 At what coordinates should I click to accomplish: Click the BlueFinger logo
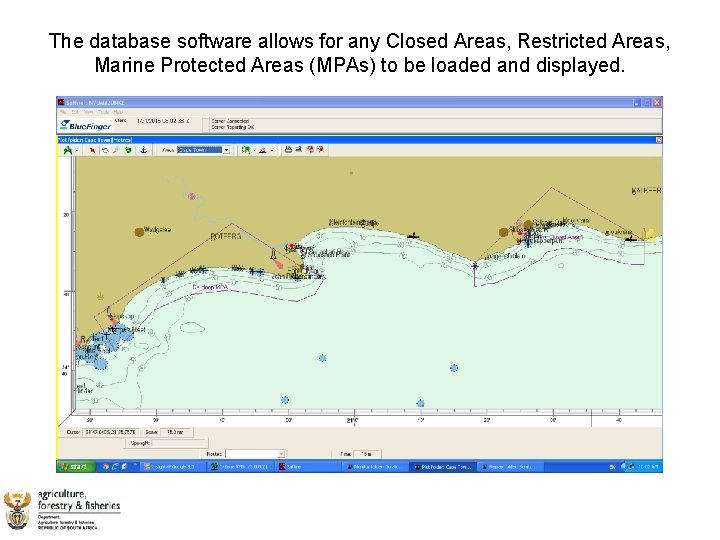coord(86,125)
